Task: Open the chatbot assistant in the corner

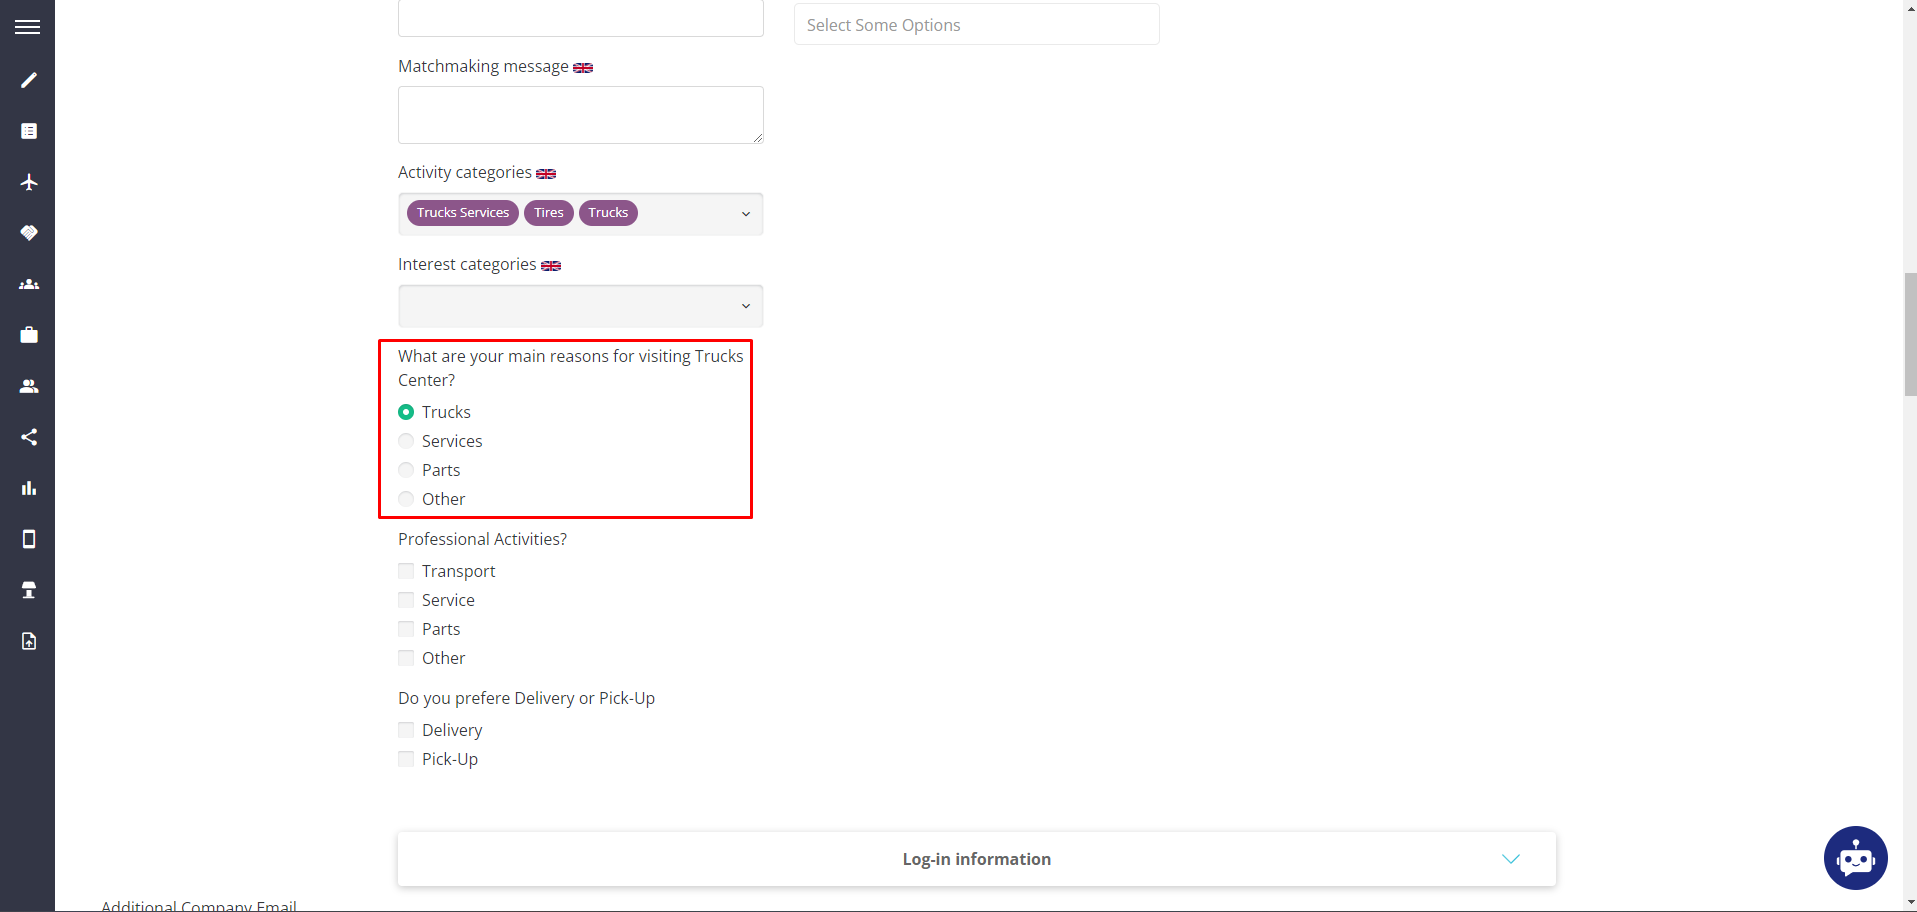Action: [x=1856, y=857]
